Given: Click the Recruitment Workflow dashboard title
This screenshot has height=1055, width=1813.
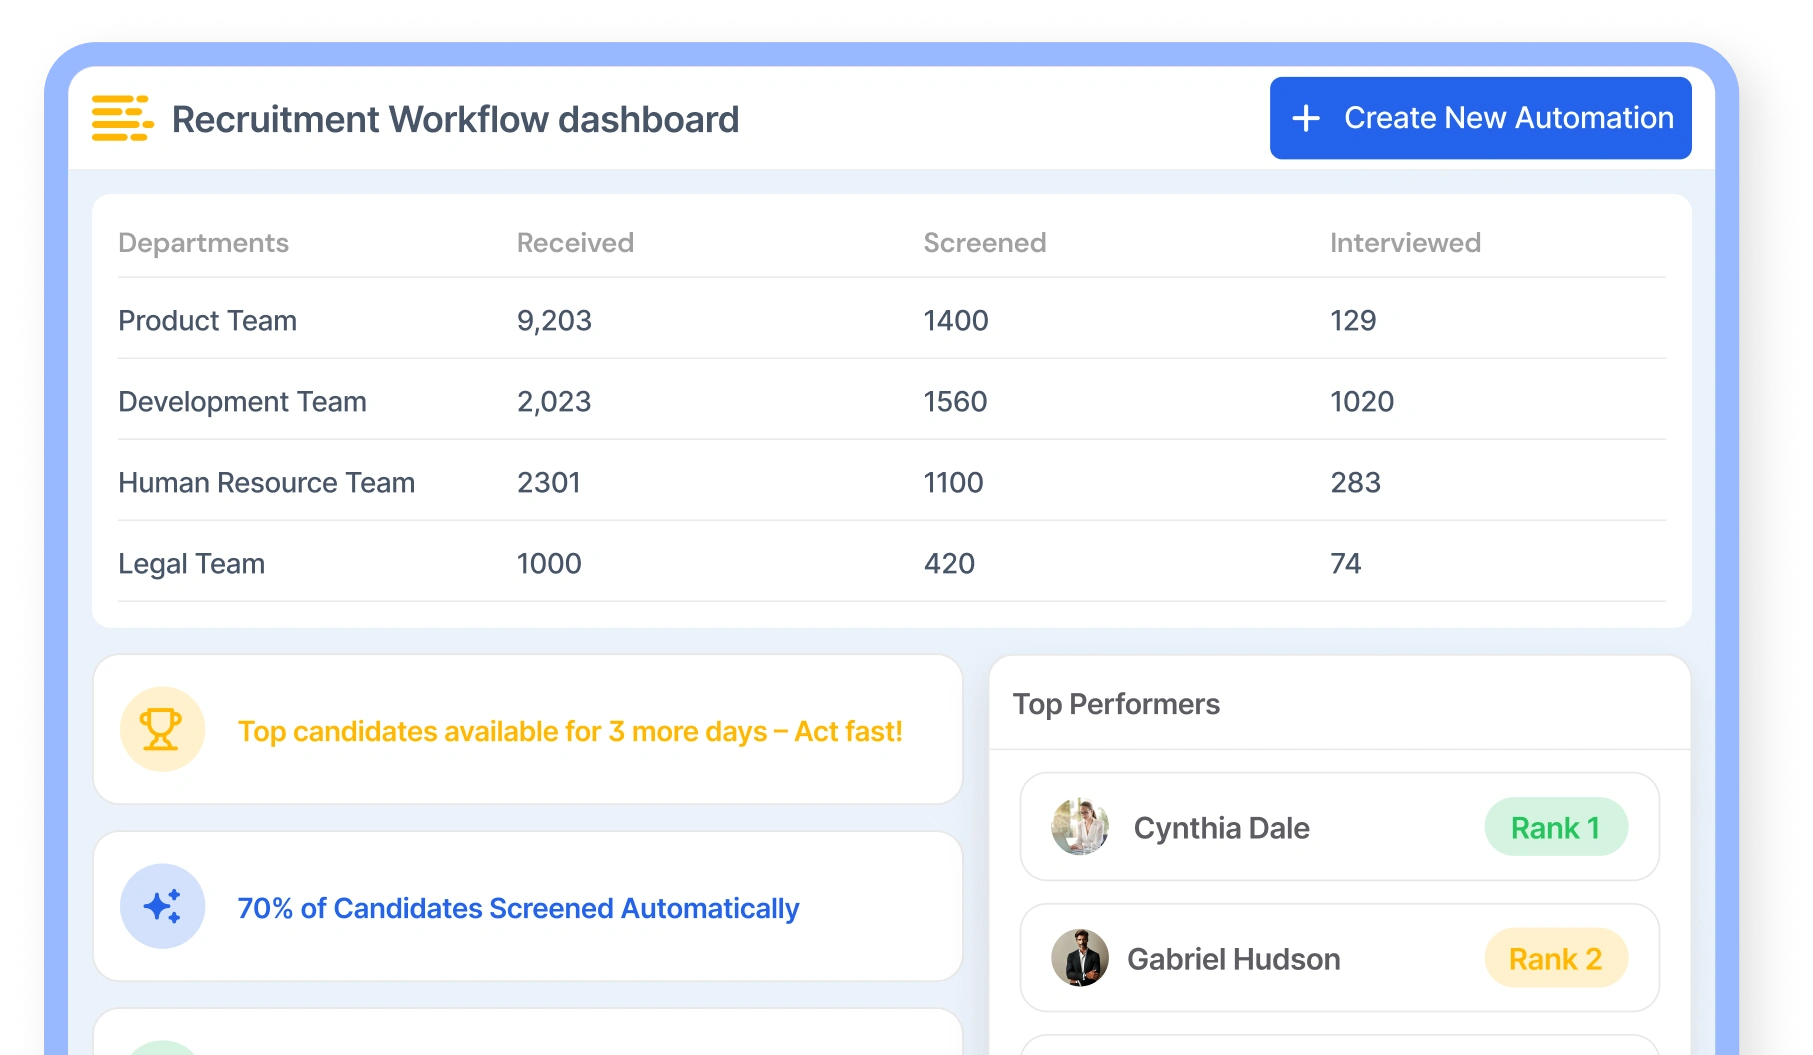Looking at the screenshot, I should (455, 119).
